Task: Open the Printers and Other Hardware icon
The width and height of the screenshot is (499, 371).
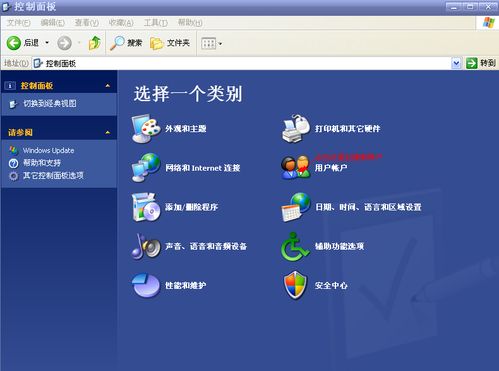Action: 295,128
